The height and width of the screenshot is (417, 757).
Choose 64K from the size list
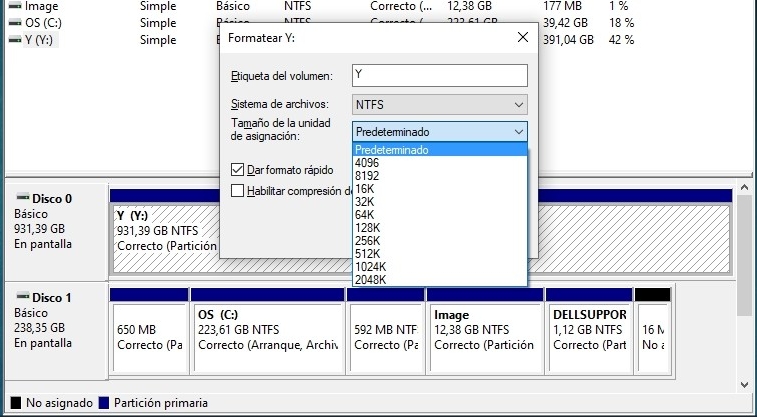click(x=363, y=214)
